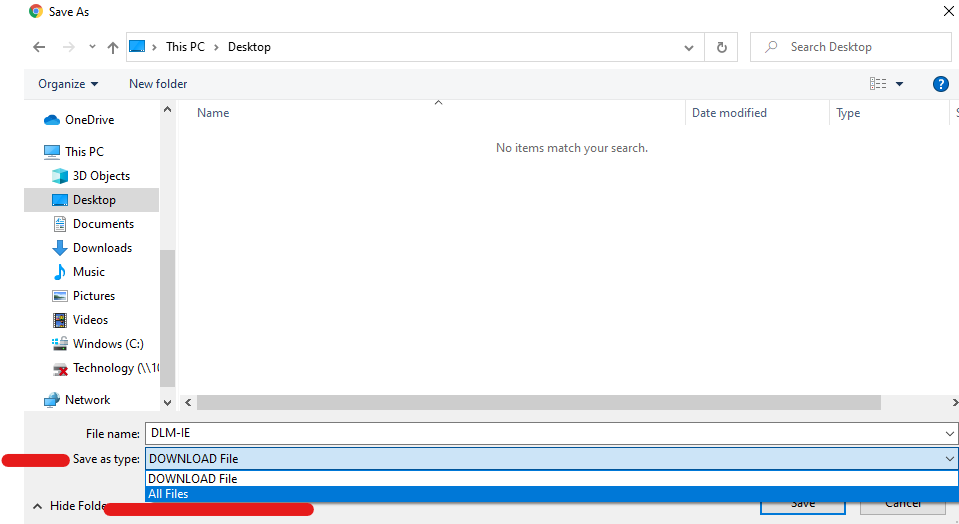The image size is (959, 524).
Task: Open the view options dropdown arrow
Action: [900, 84]
